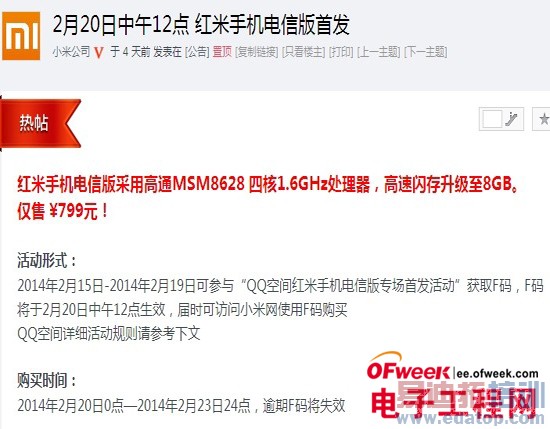Click the red V verified badge

point(99,53)
